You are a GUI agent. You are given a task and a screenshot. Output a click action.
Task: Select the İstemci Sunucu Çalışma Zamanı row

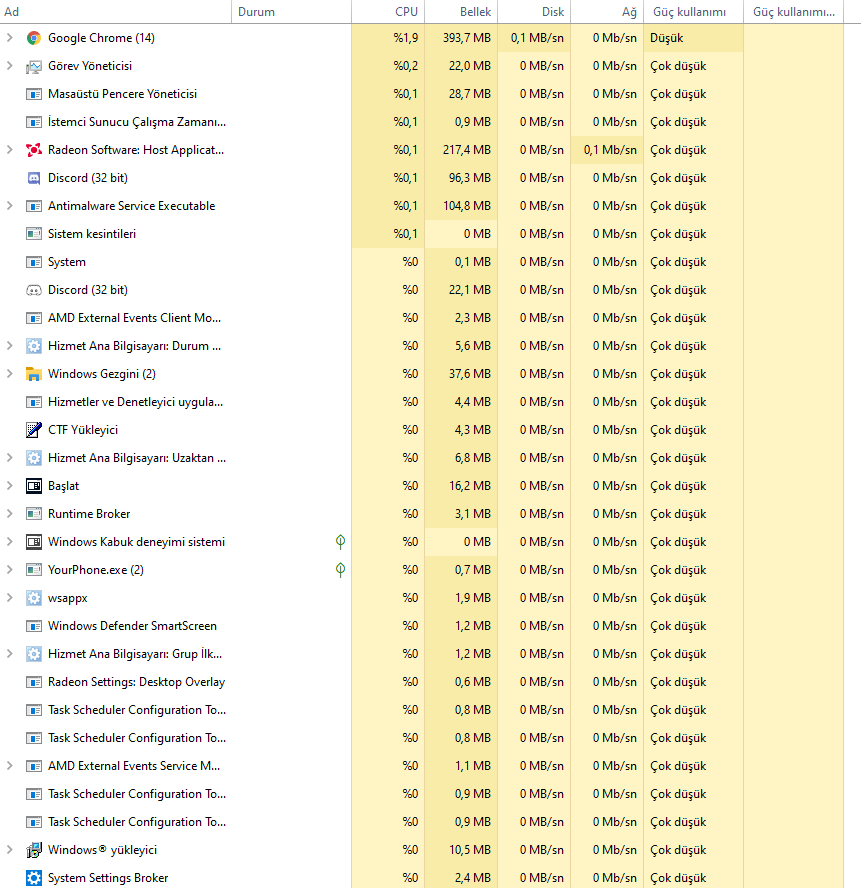(421, 122)
